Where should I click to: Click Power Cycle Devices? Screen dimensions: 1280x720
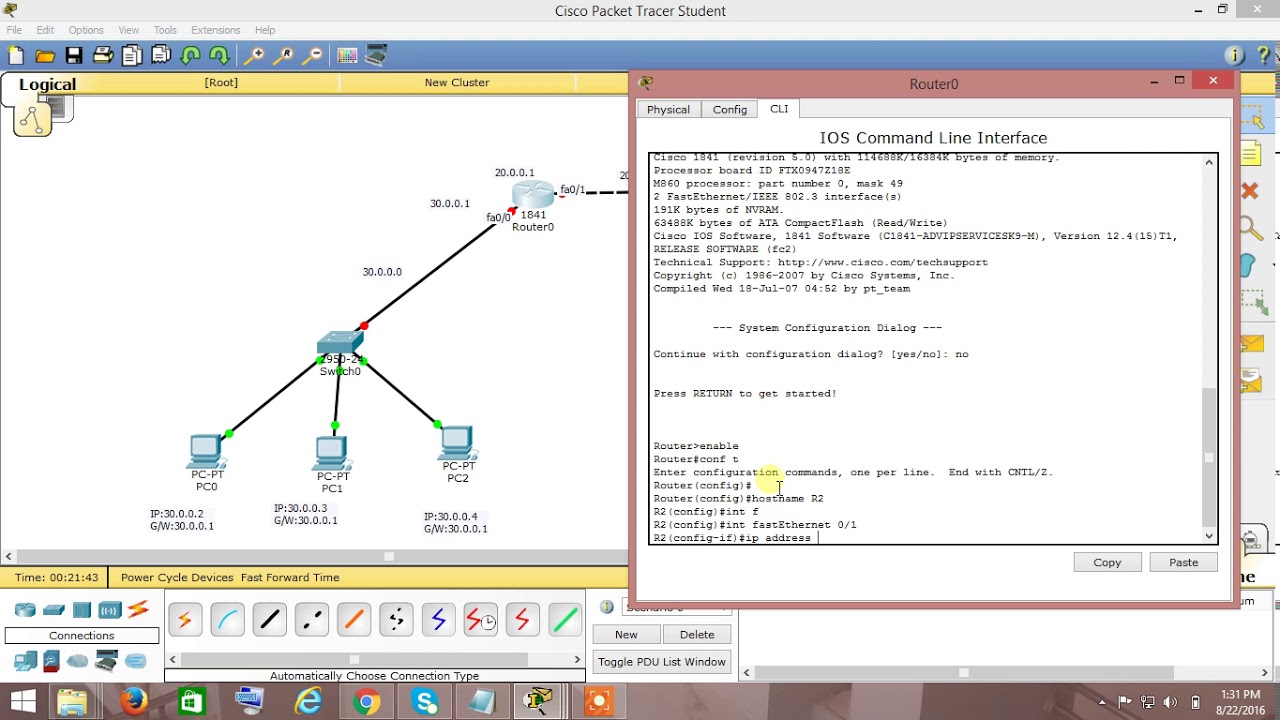pyautogui.click(x=178, y=577)
